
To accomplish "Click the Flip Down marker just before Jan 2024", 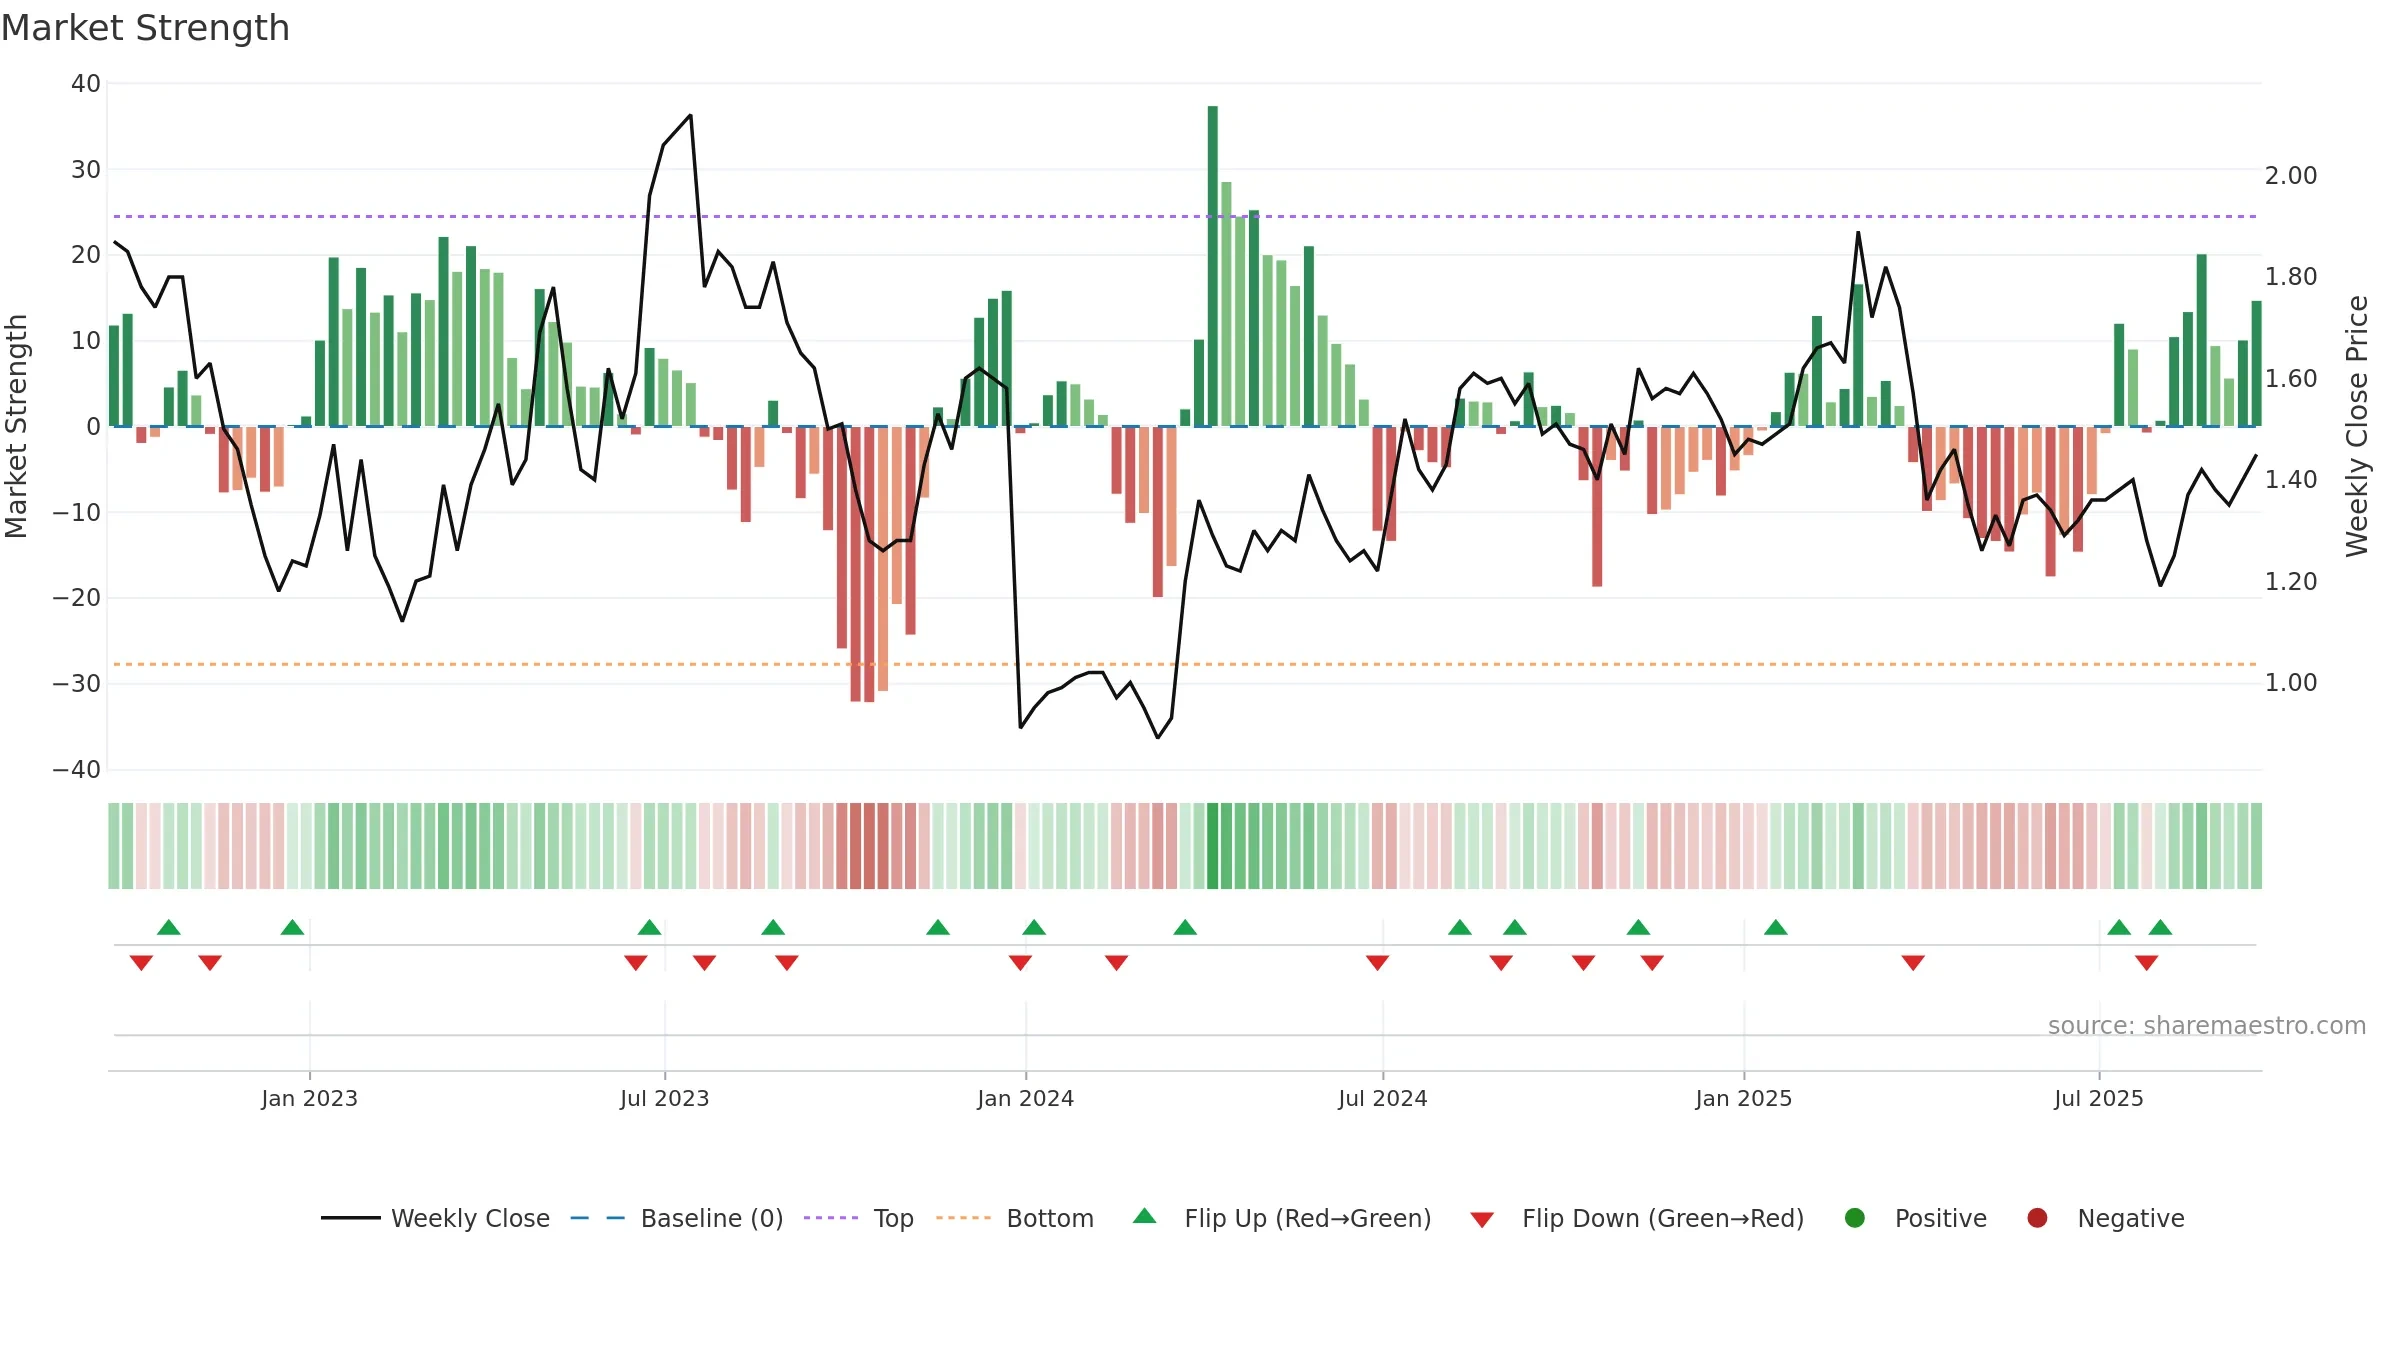I will [1020, 963].
